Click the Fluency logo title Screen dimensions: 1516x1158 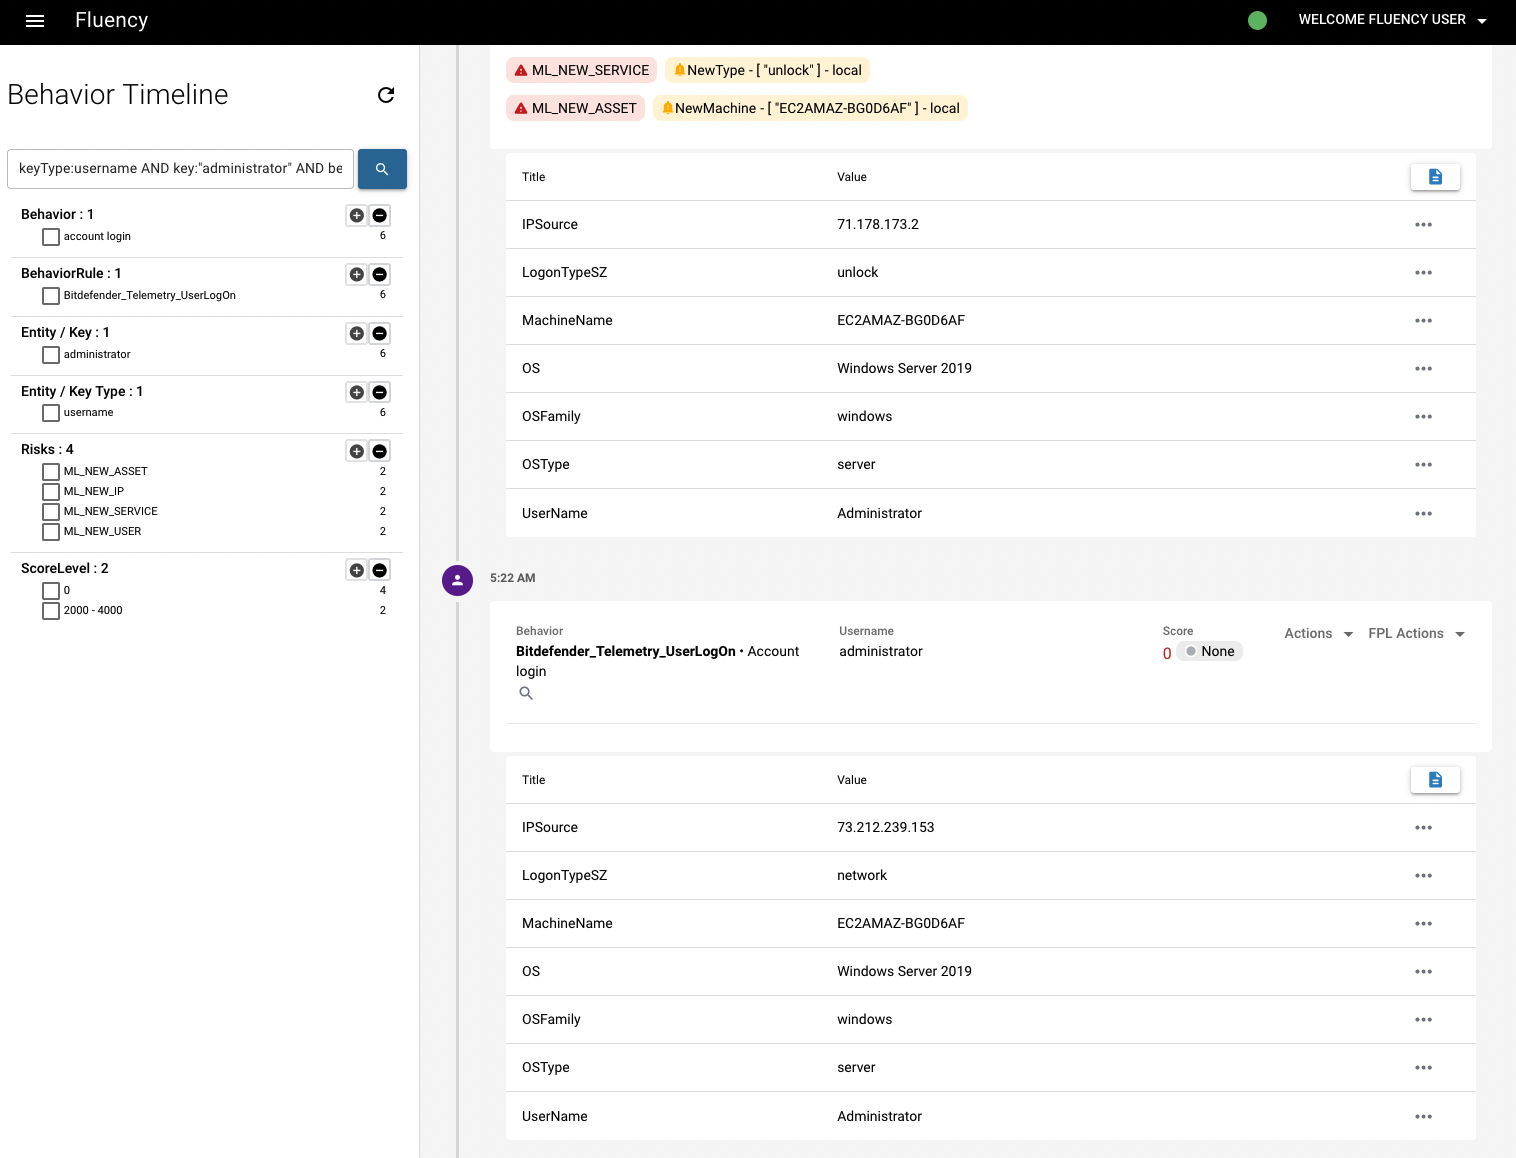tap(111, 20)
